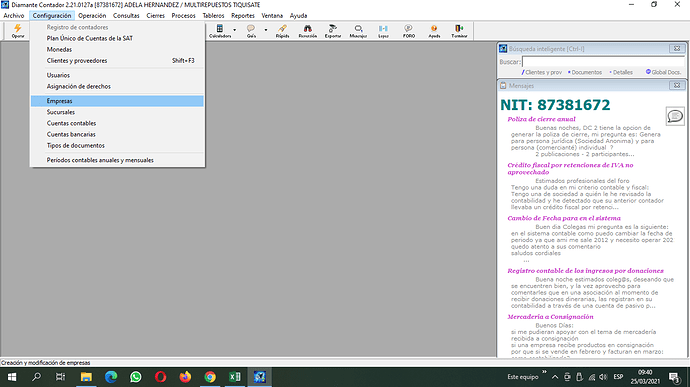Open Cambio de Fecha para en el sistema post

[564, 218]
